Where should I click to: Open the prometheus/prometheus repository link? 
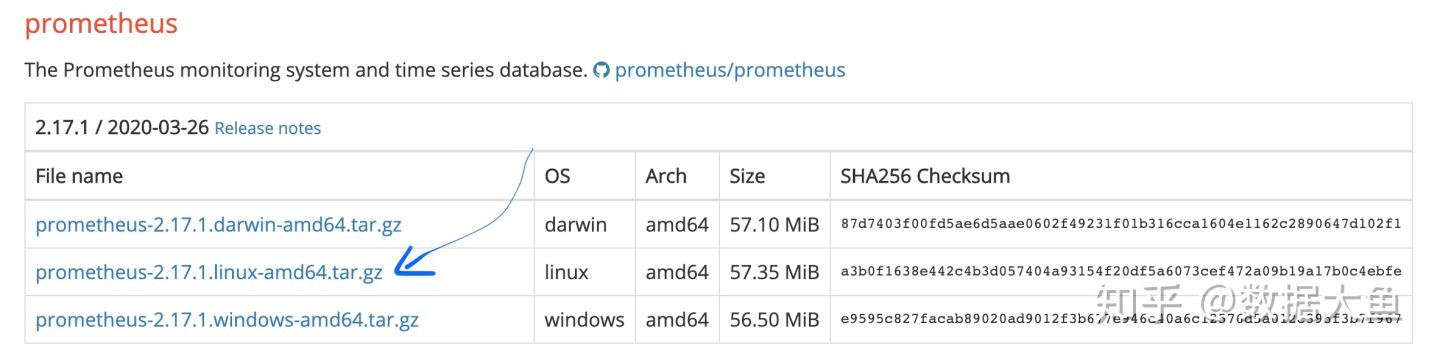730,71
